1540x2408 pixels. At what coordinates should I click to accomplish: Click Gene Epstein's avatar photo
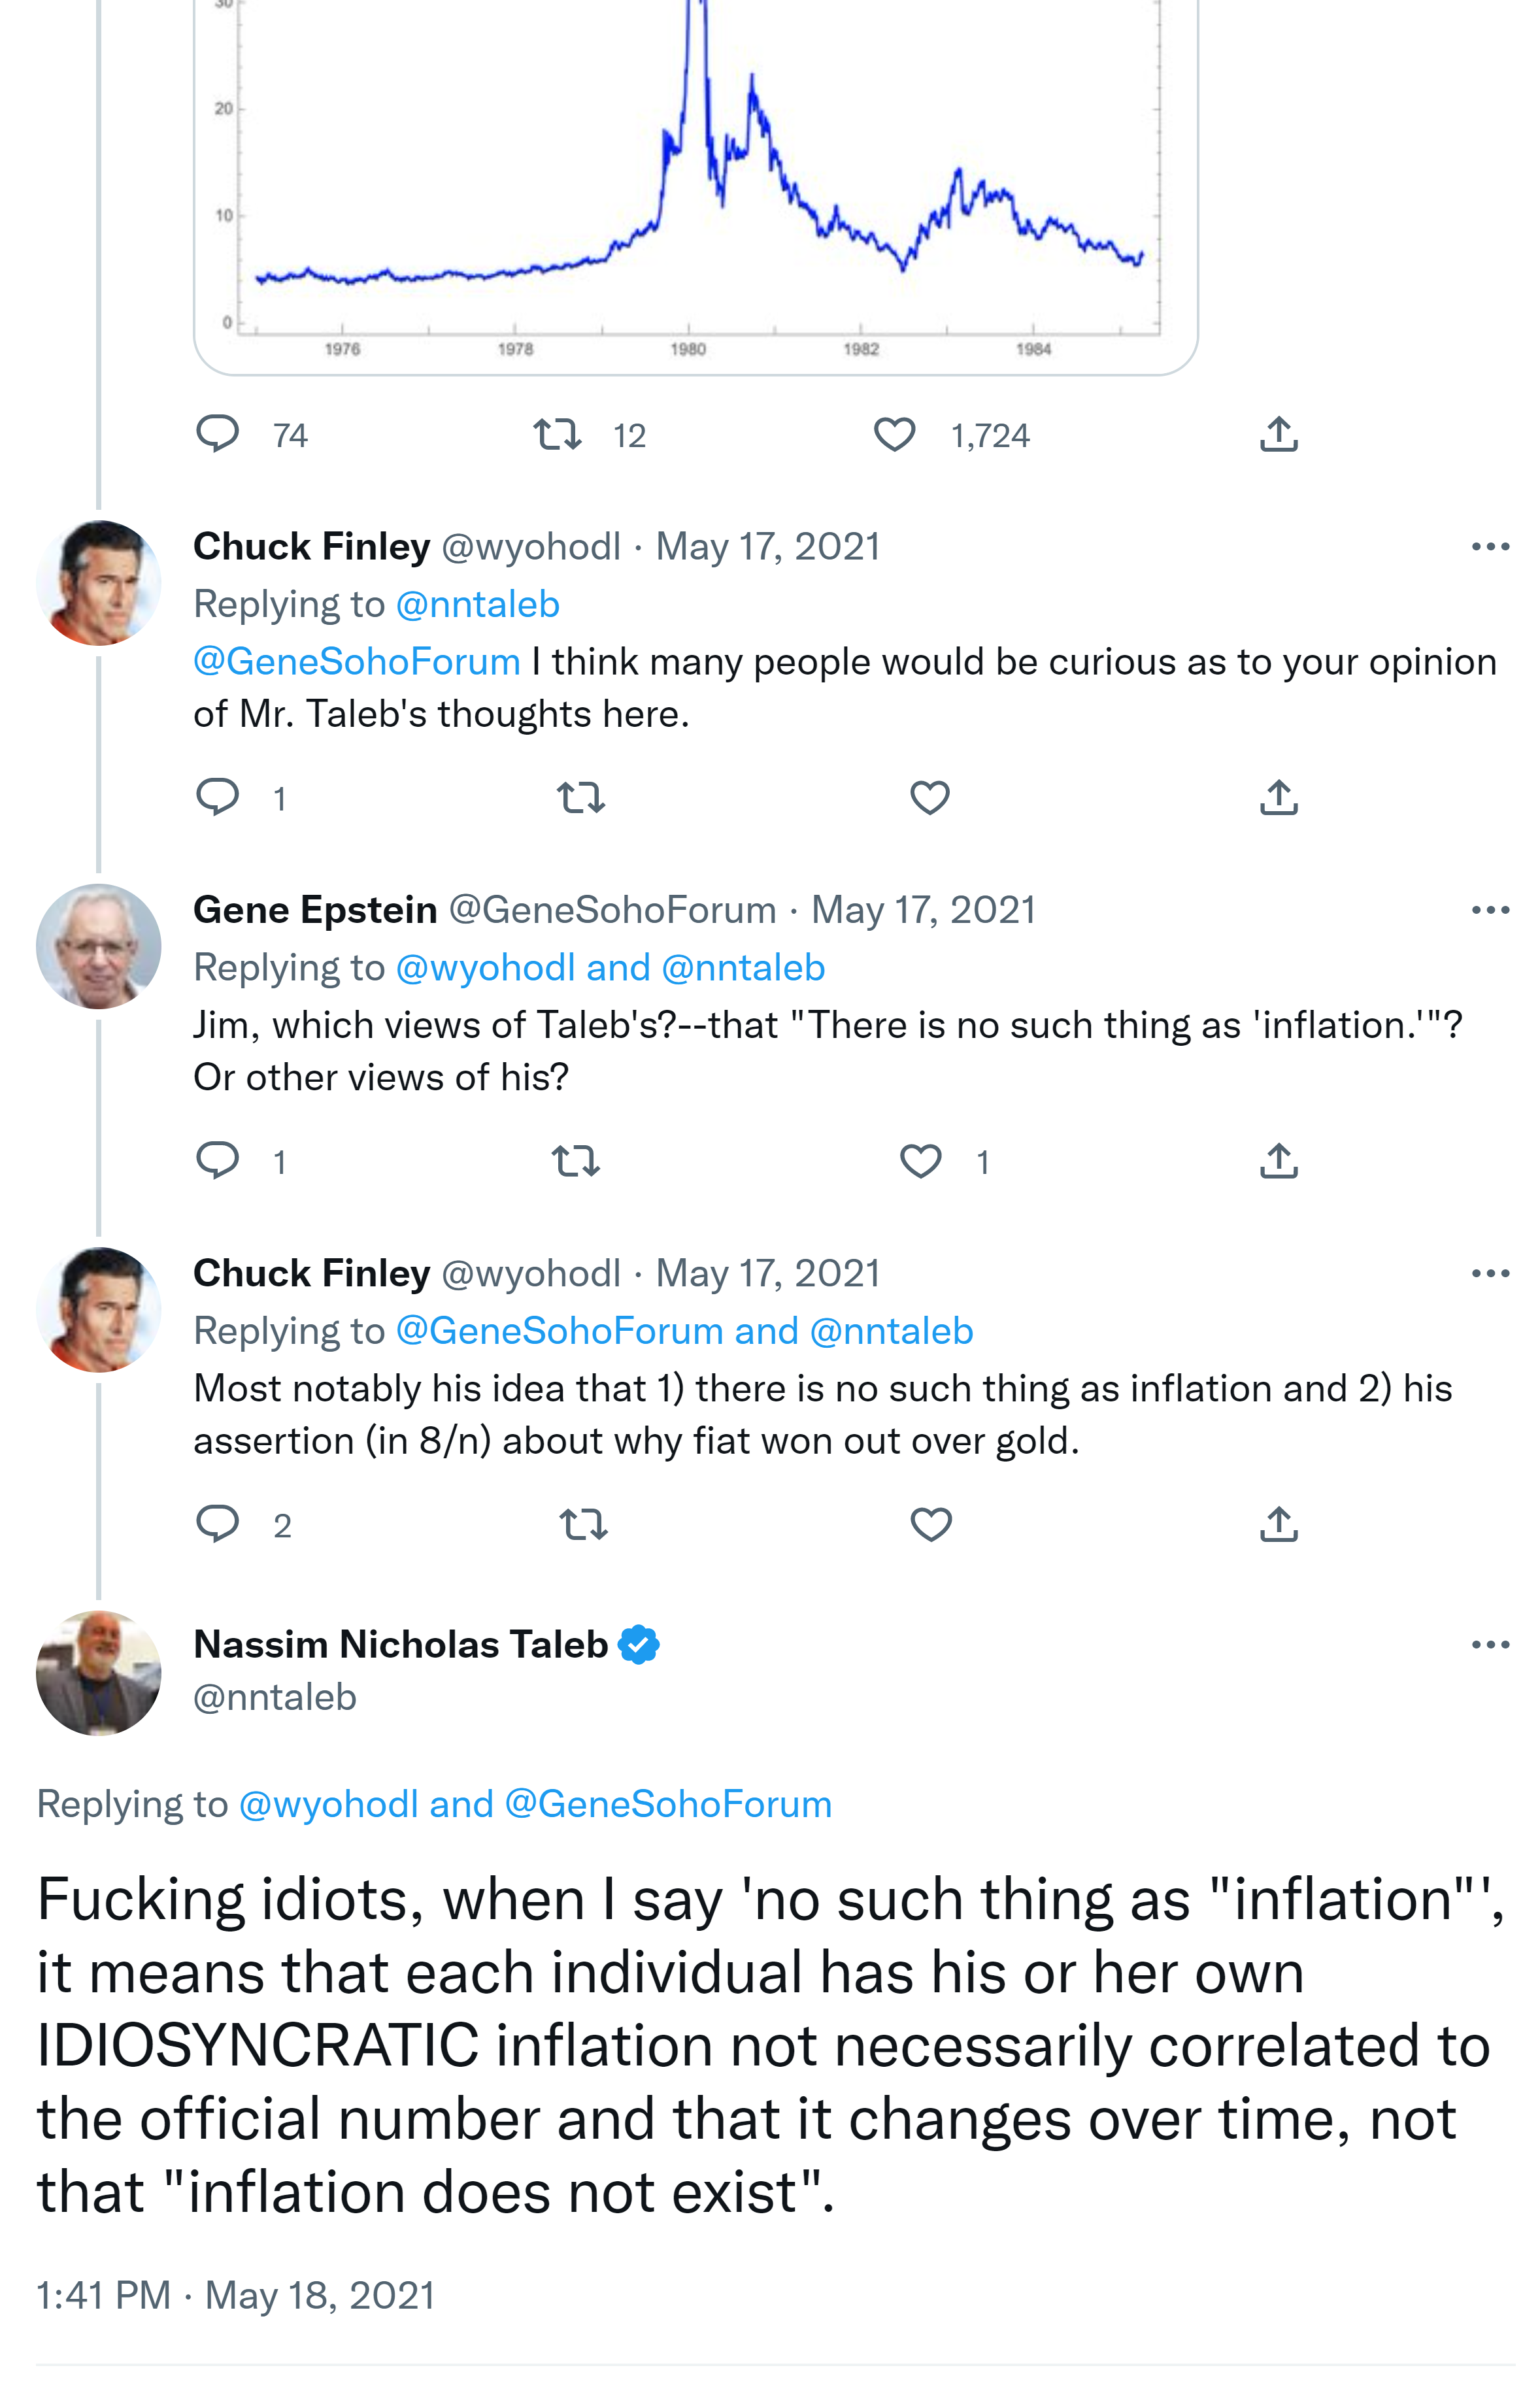98,946
